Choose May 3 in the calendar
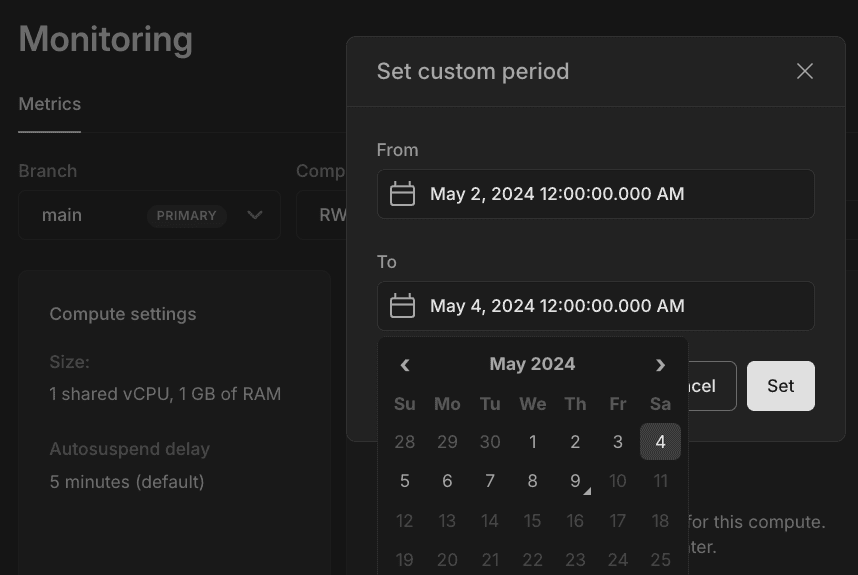Image resolution: width=858 pixels, height=575 pixels. tap(618, 442)
